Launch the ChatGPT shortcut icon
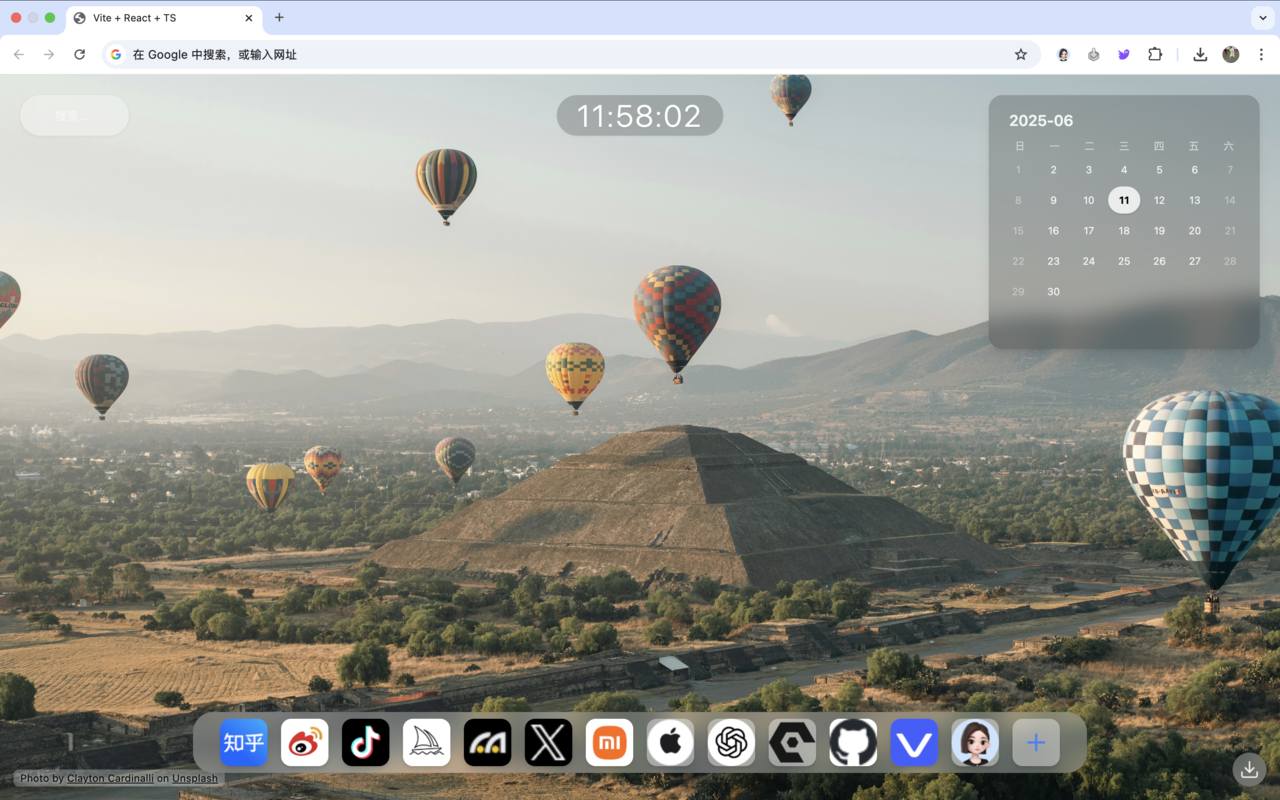The height and width of the screenshot is (800, 1280). pos(732,743)
